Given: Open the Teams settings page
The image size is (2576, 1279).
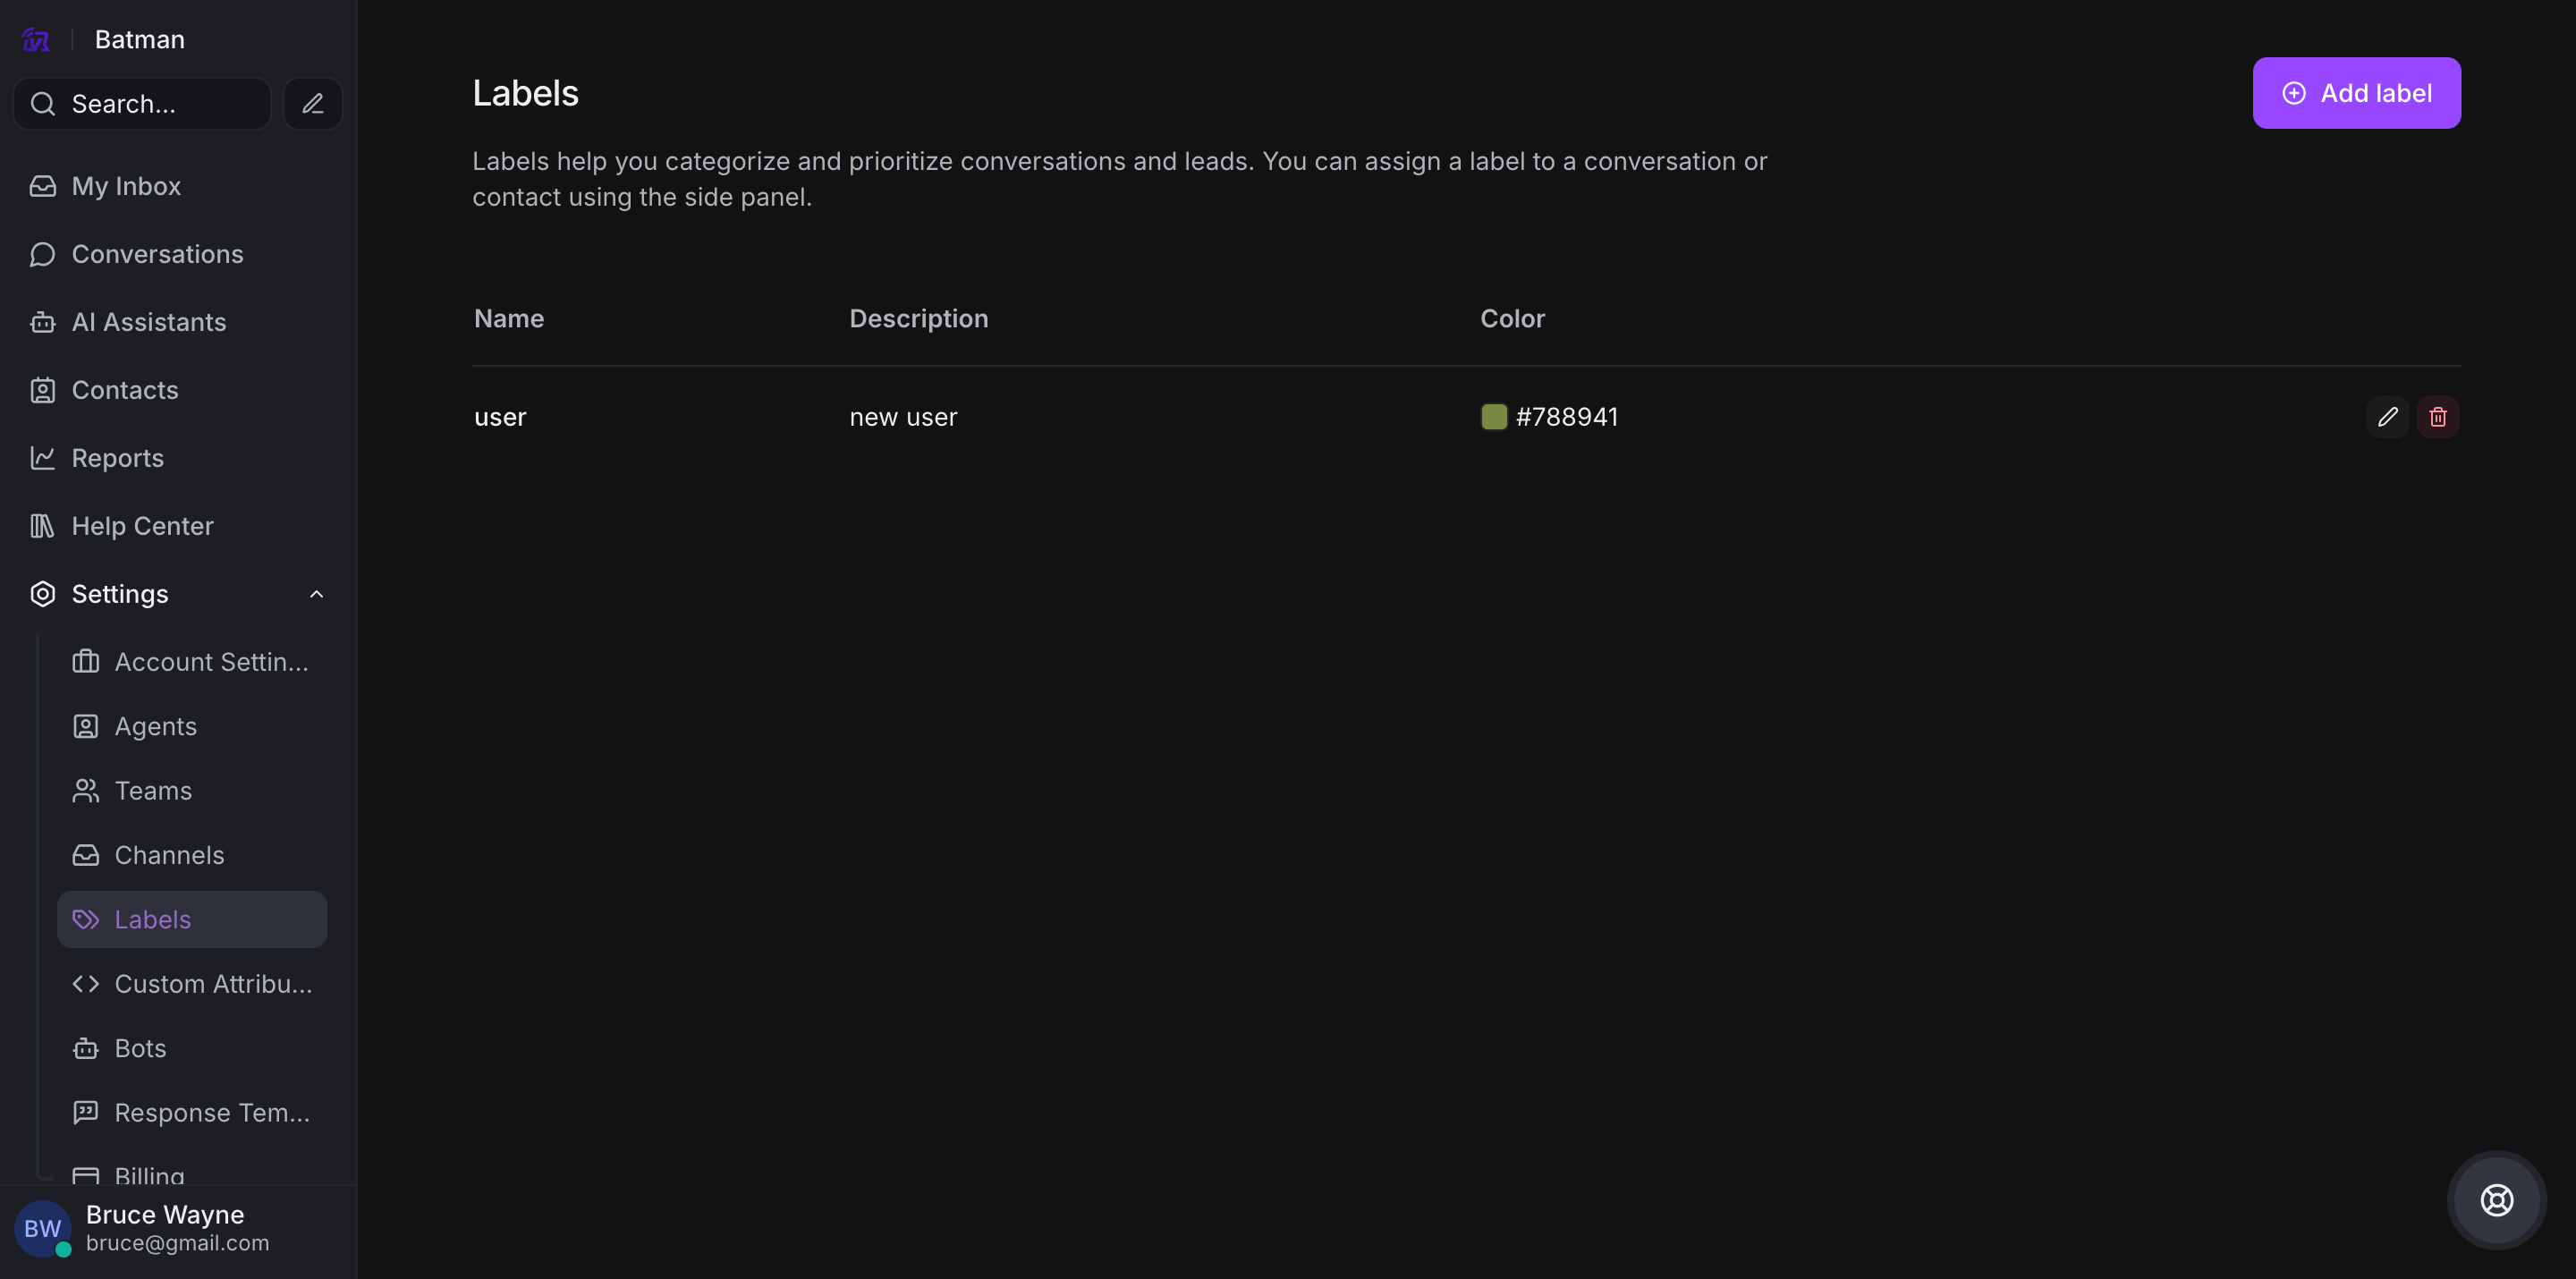Looking at the screenshot, I should 153,791.
